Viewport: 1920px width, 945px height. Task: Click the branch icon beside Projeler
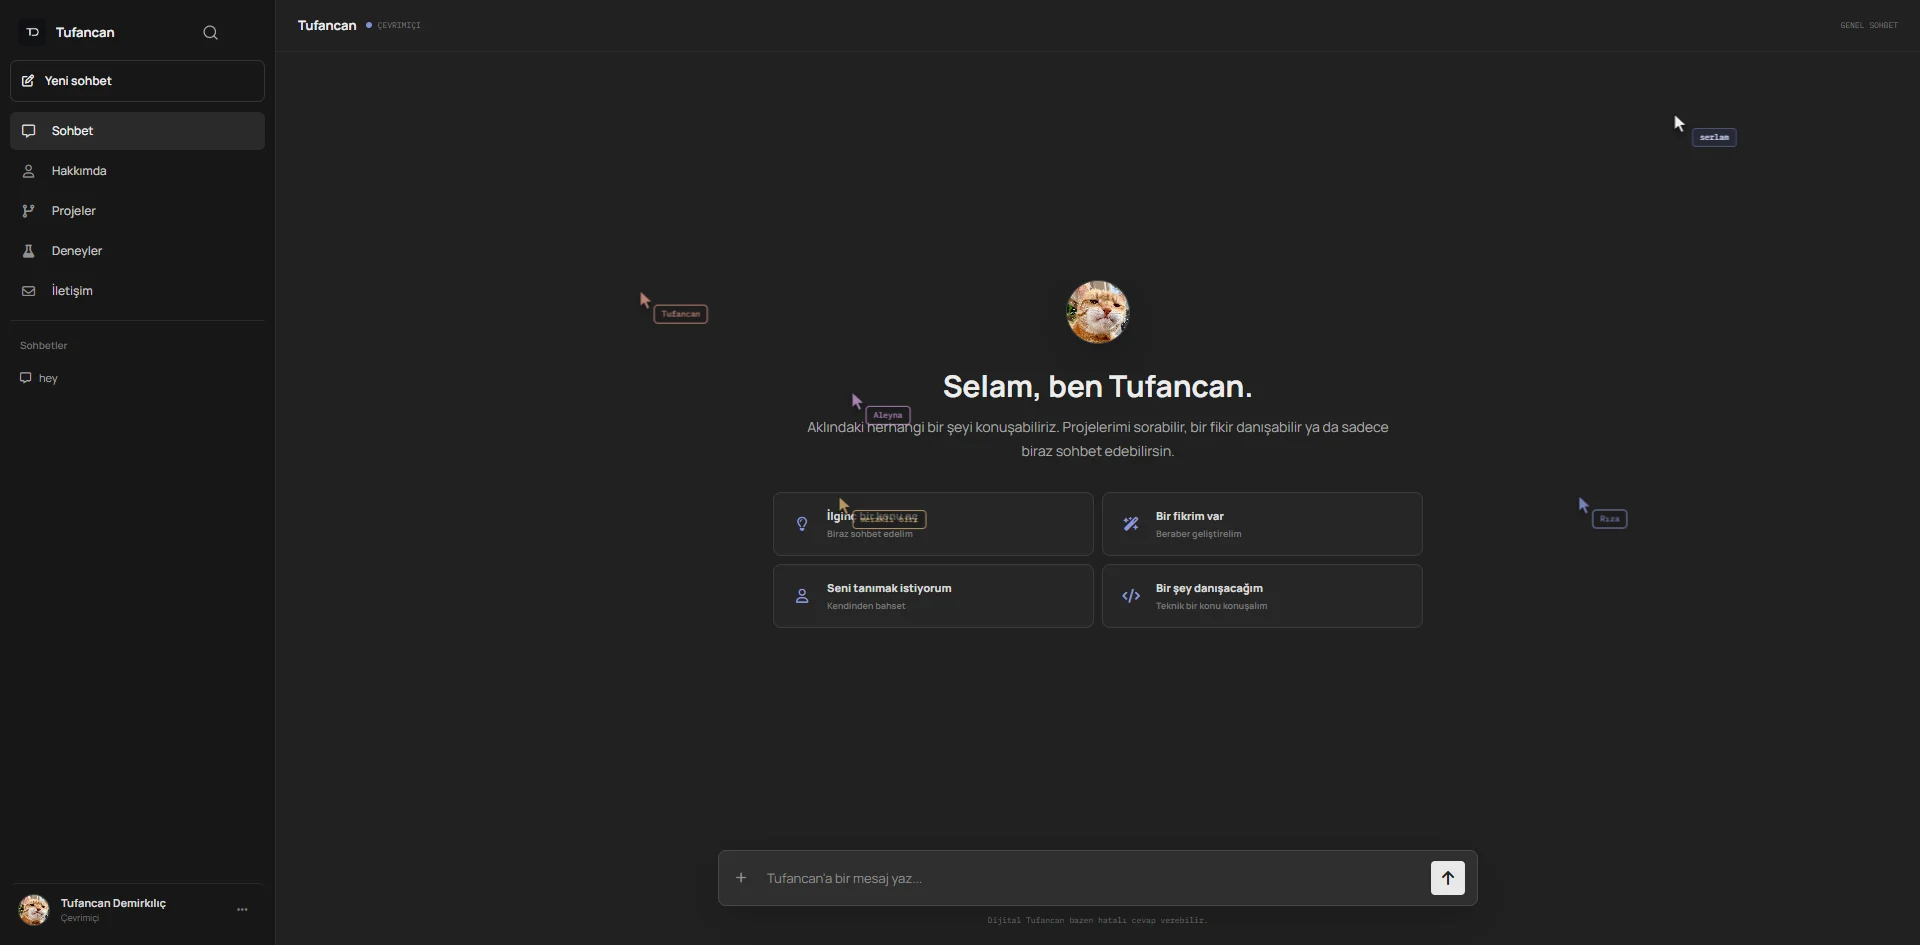tap(29, 211)
